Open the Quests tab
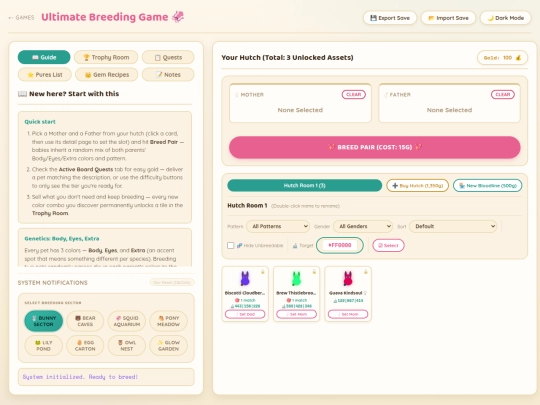The width and height of the screenshot is (540, 405). click(x=168, y=57)
